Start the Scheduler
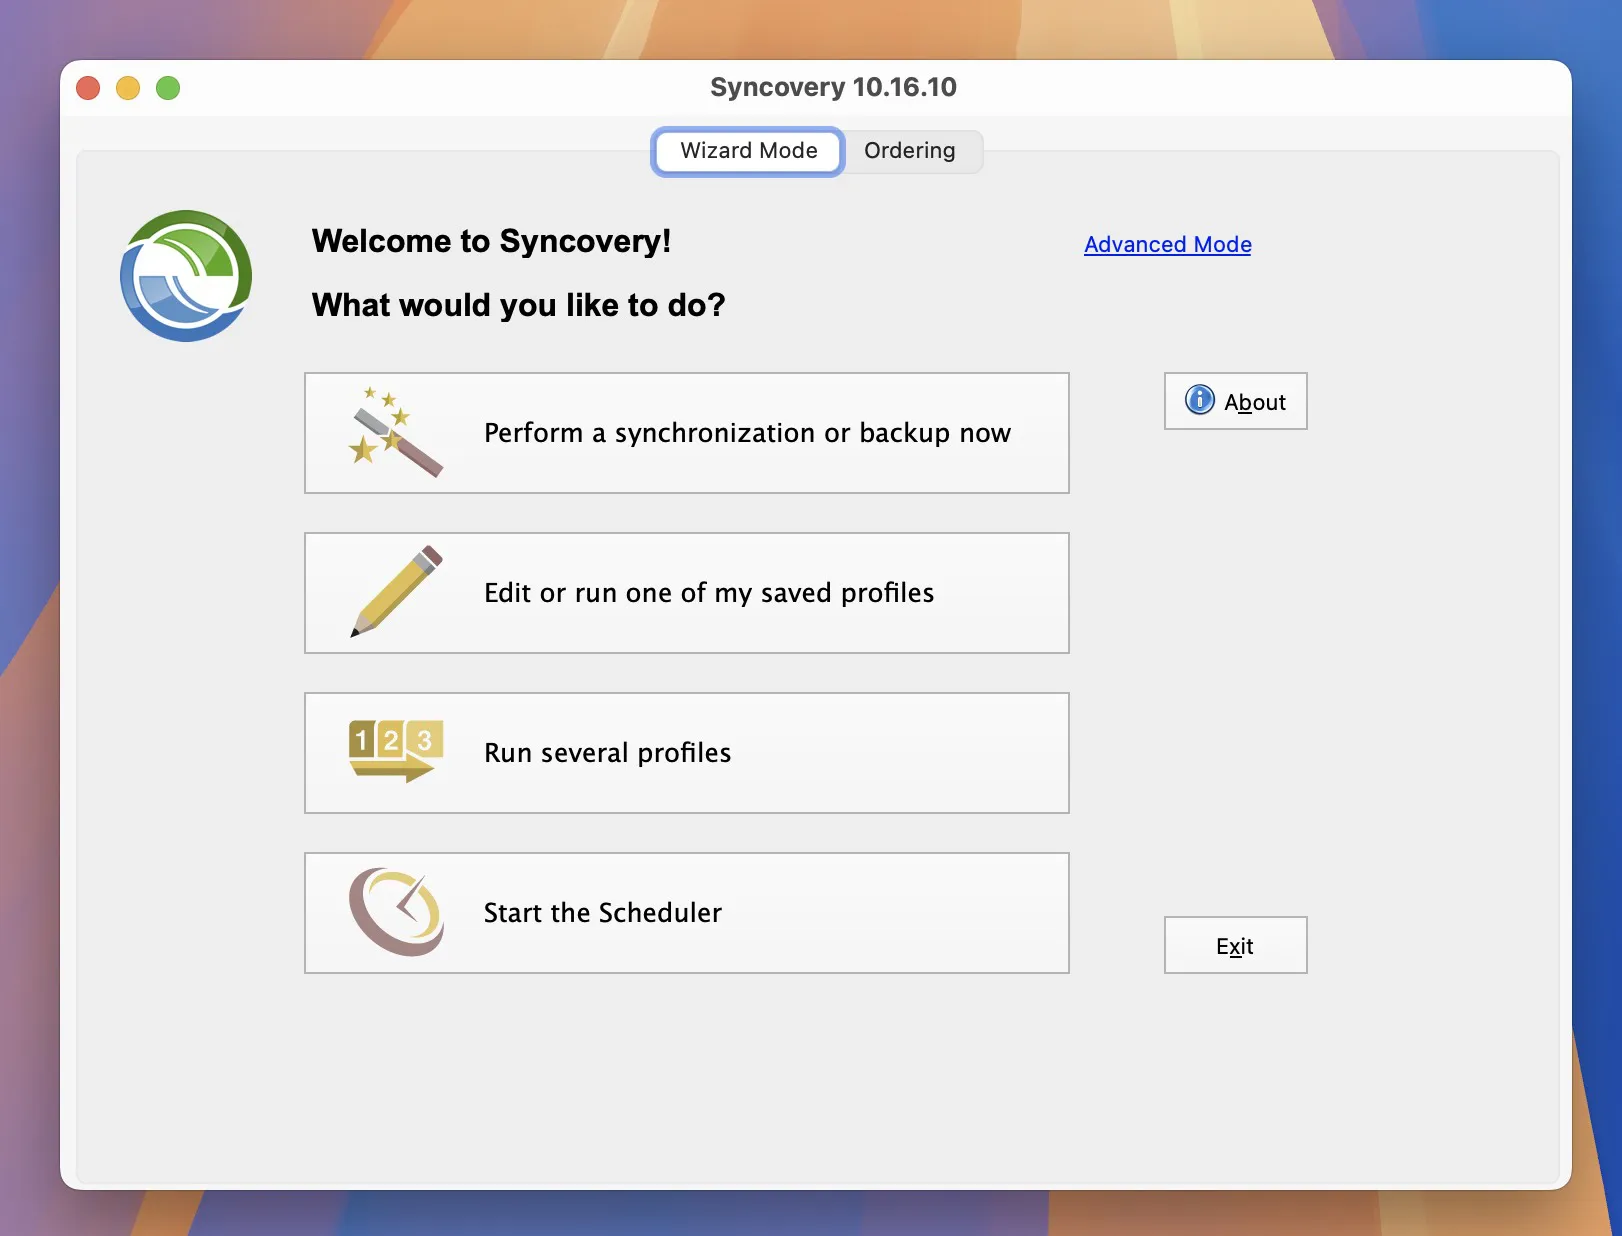 [687, 913]
